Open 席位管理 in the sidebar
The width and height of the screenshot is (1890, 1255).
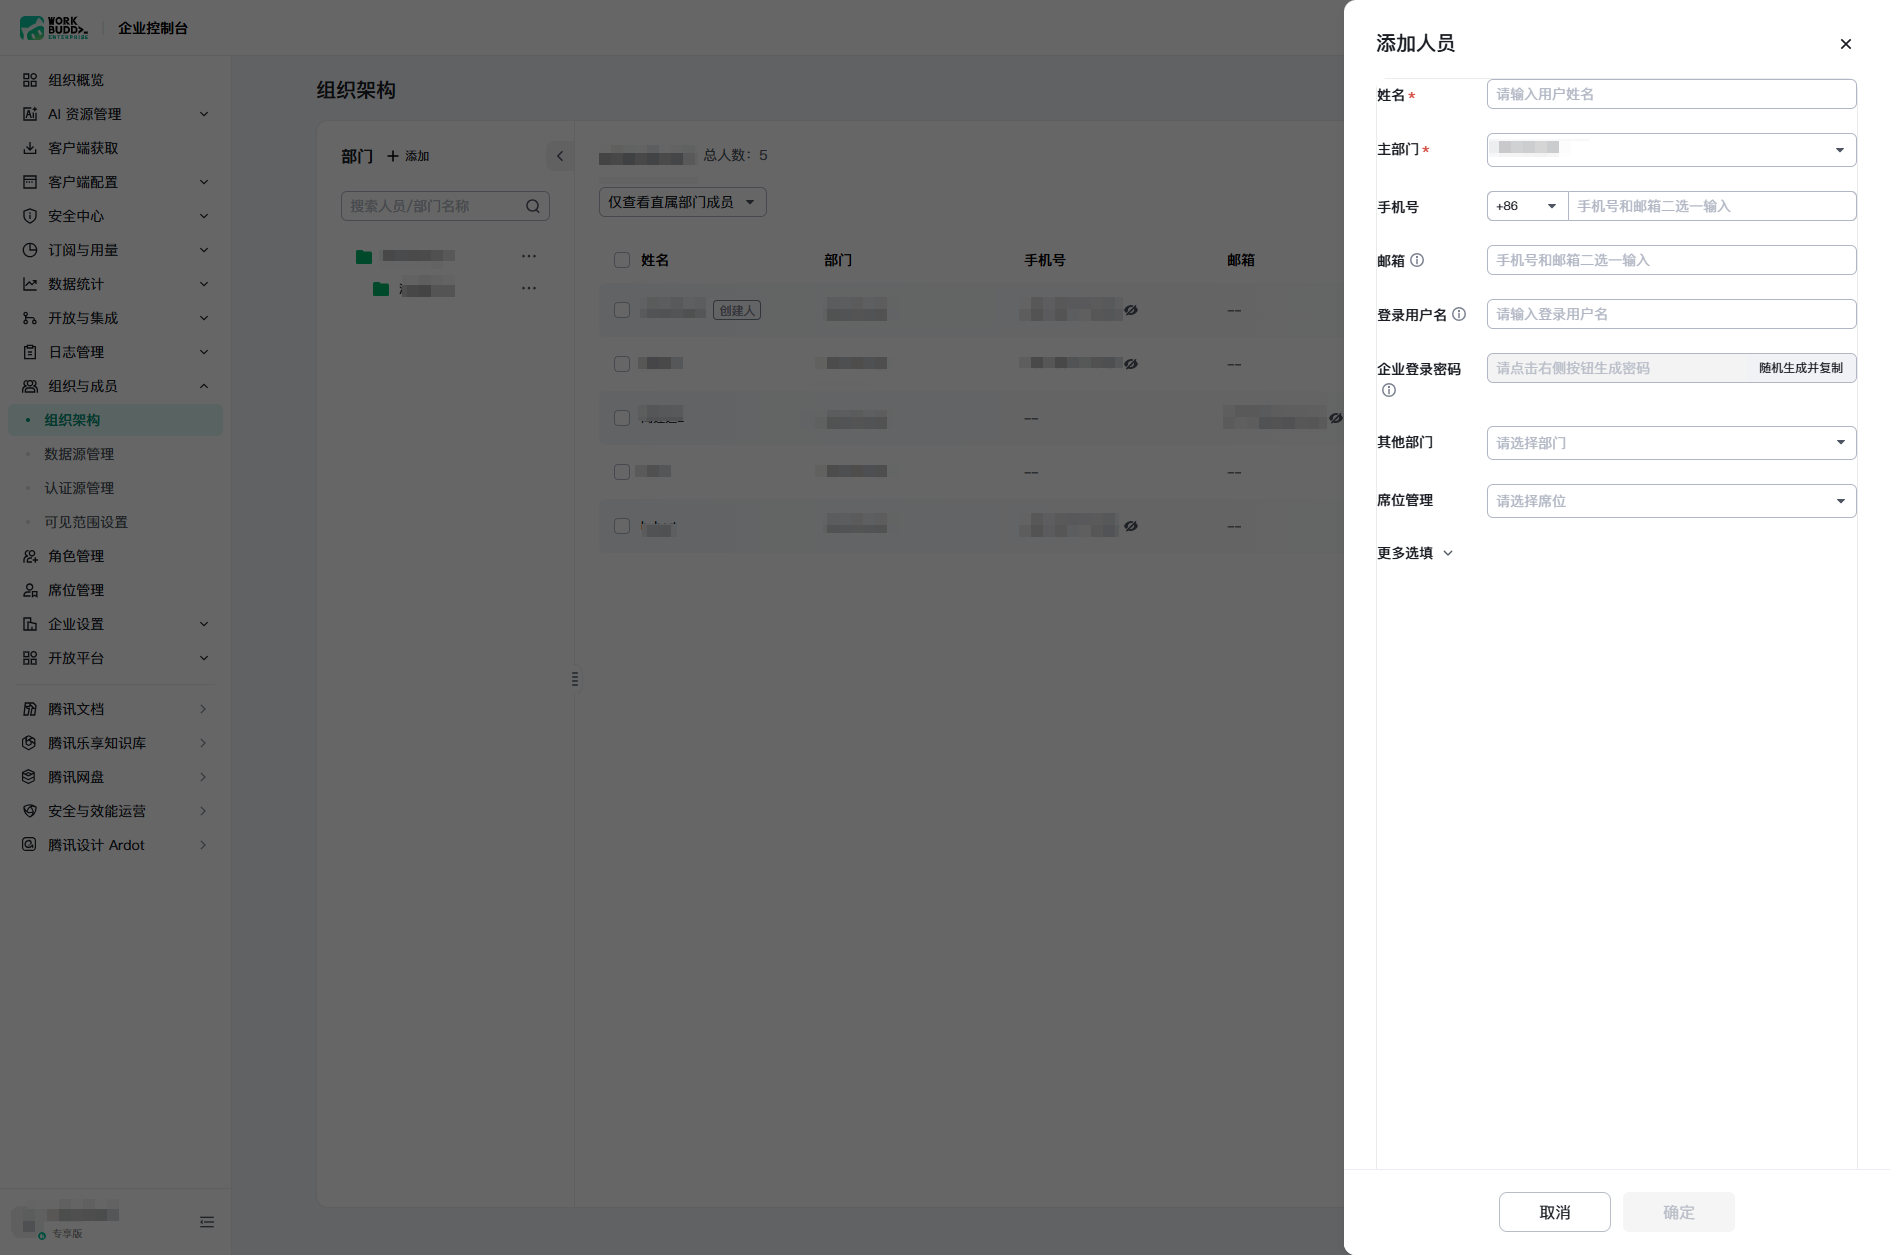(x=115, y=590)
